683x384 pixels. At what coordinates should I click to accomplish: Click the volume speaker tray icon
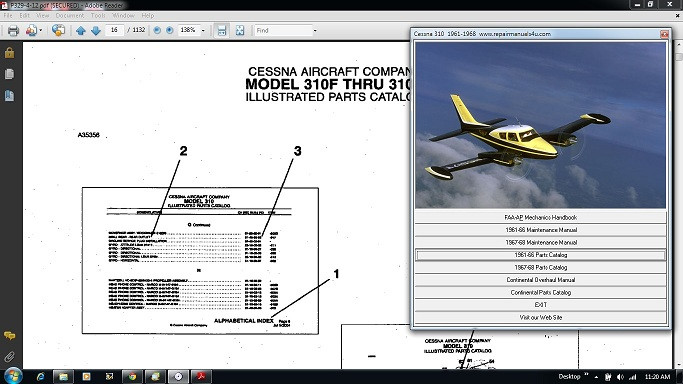[x=620, y=377]
